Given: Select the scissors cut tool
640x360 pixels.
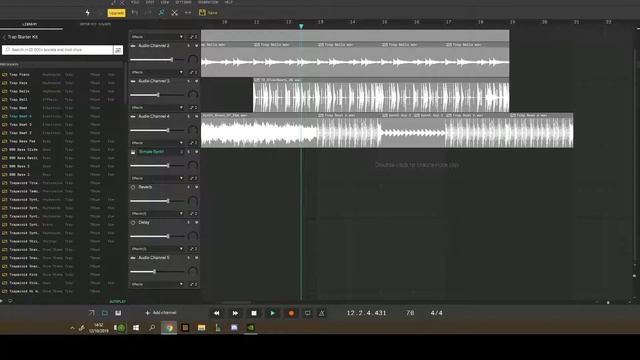Looking at the screenshot, I should coord(175,13).
